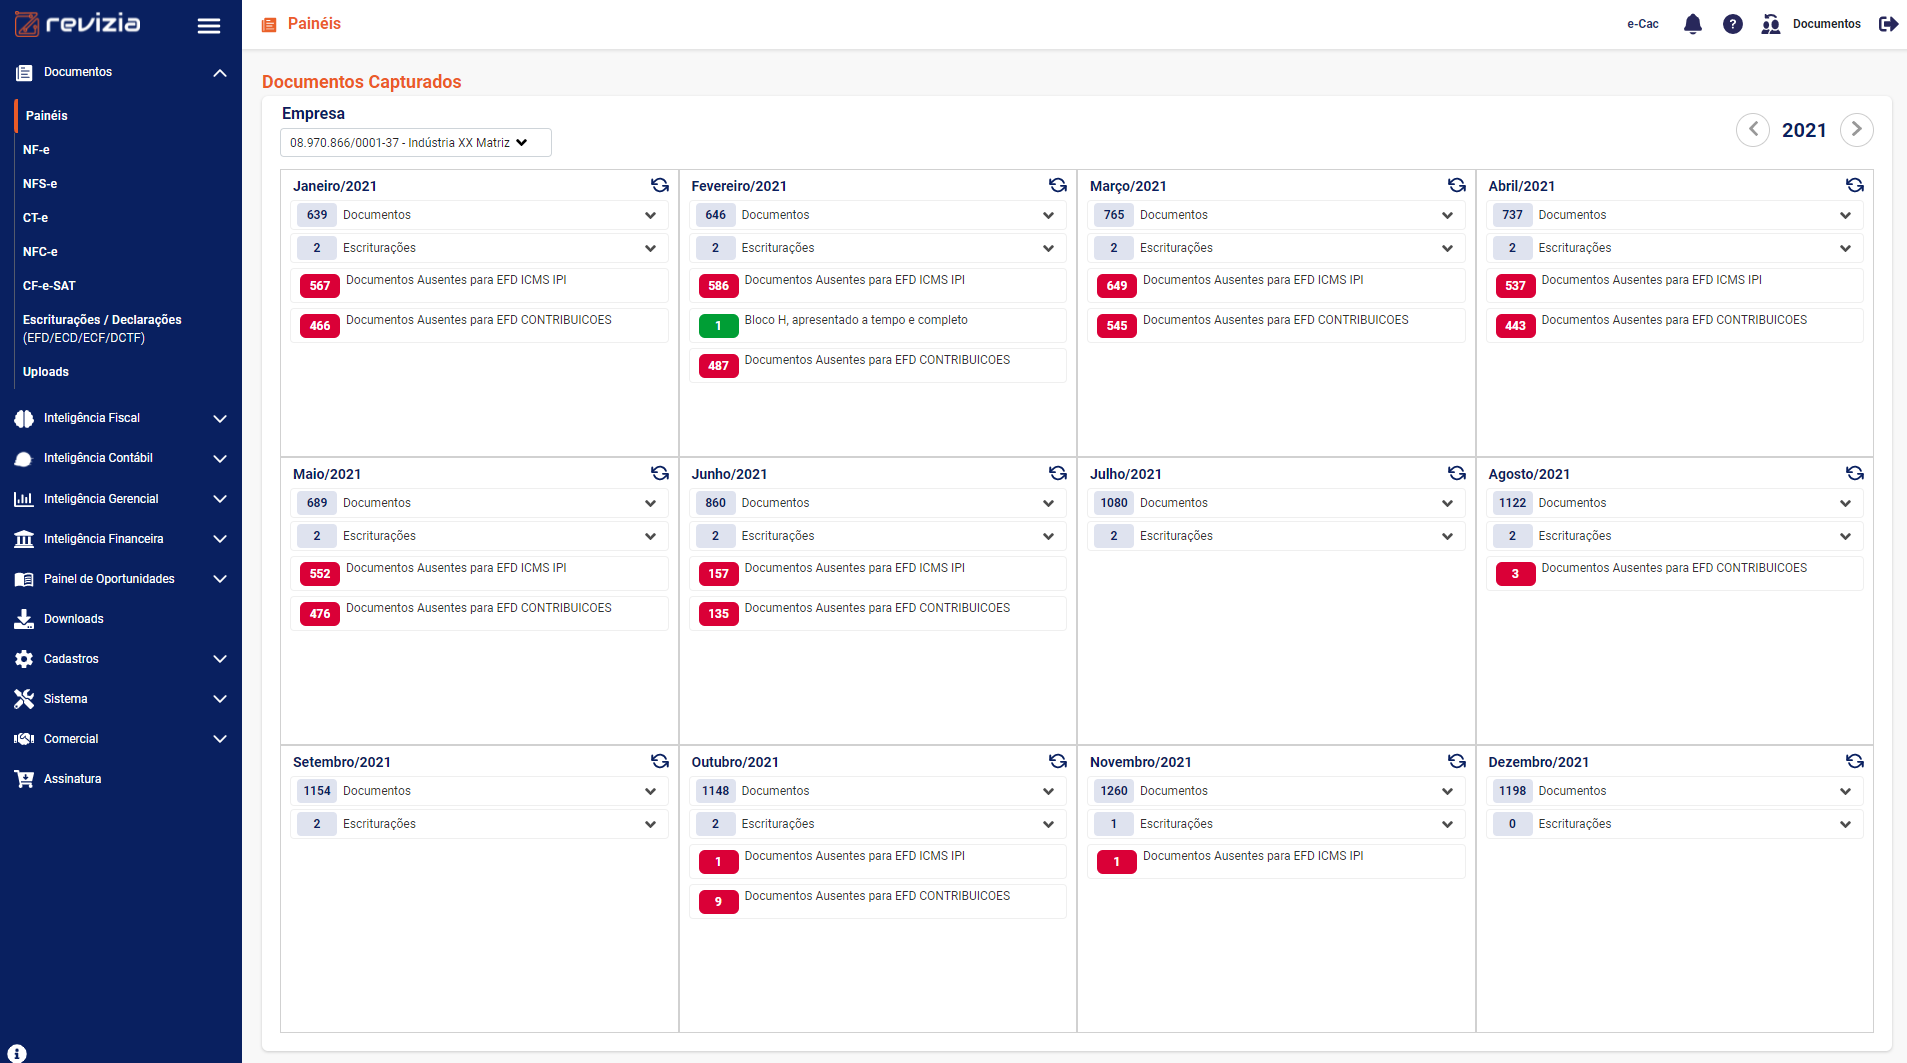The height and width of the screenshot is (1063, 1907).
Task: Click Maio's 476 Documentos Ausentes EFD CONTRIBUICOES
Action: 480,614
